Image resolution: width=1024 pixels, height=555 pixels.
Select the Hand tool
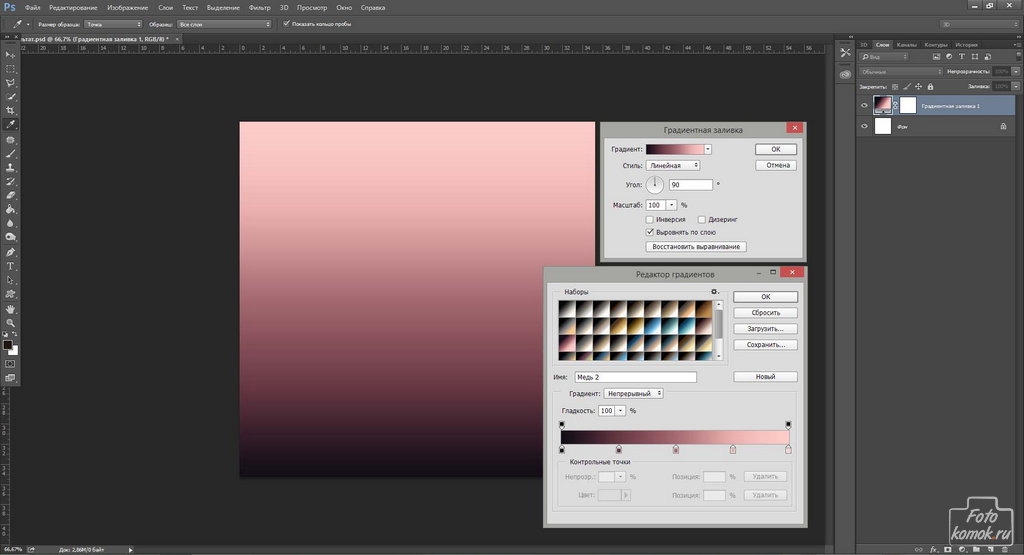[11, 309]
